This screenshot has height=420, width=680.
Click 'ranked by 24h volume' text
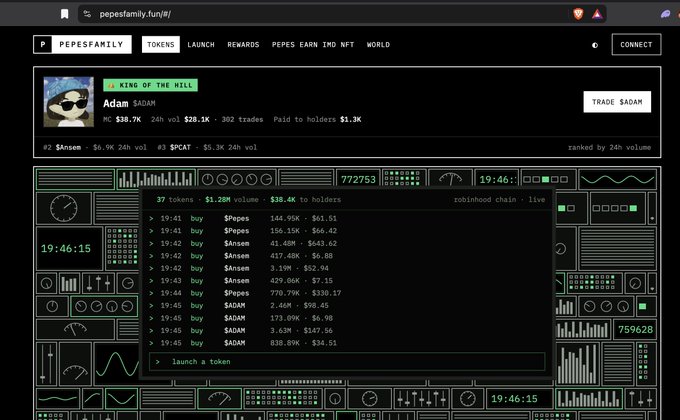[609, 148]
